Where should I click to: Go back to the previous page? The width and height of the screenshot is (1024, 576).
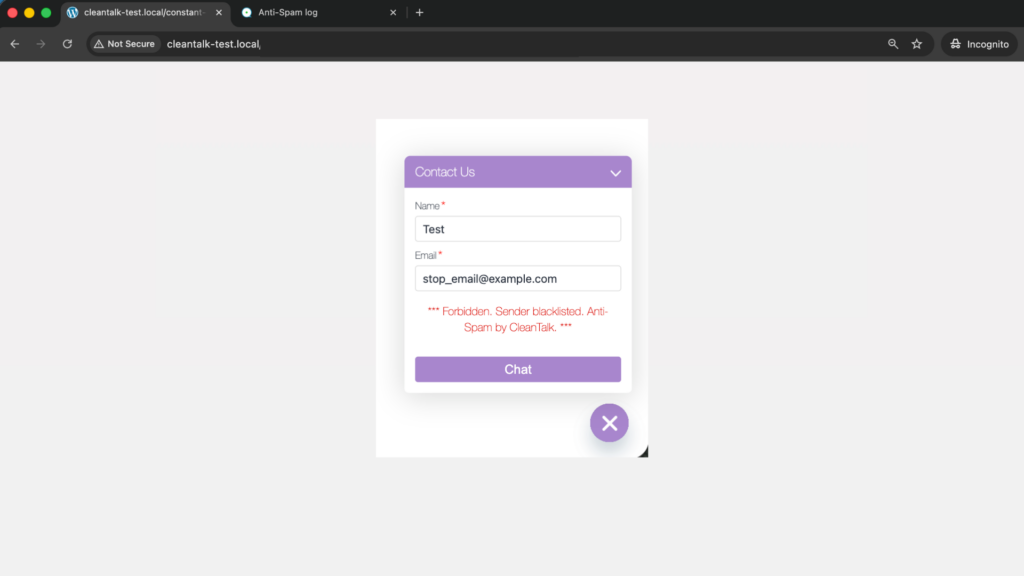14,44
